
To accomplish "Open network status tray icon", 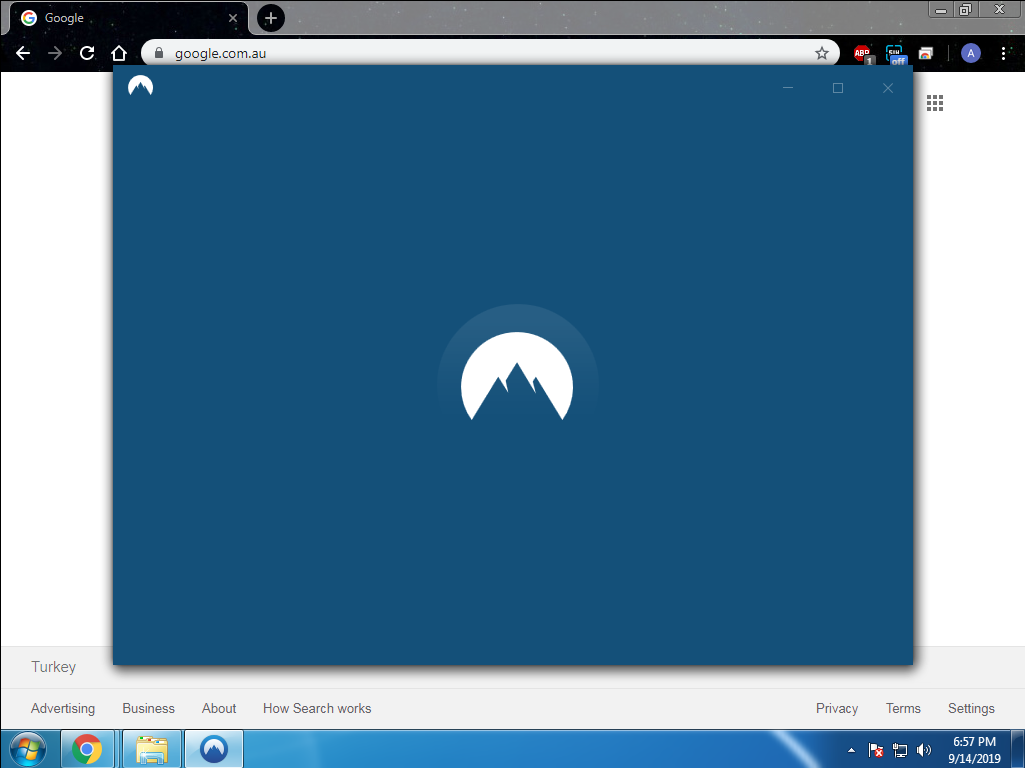I will (x=900, y=750).
